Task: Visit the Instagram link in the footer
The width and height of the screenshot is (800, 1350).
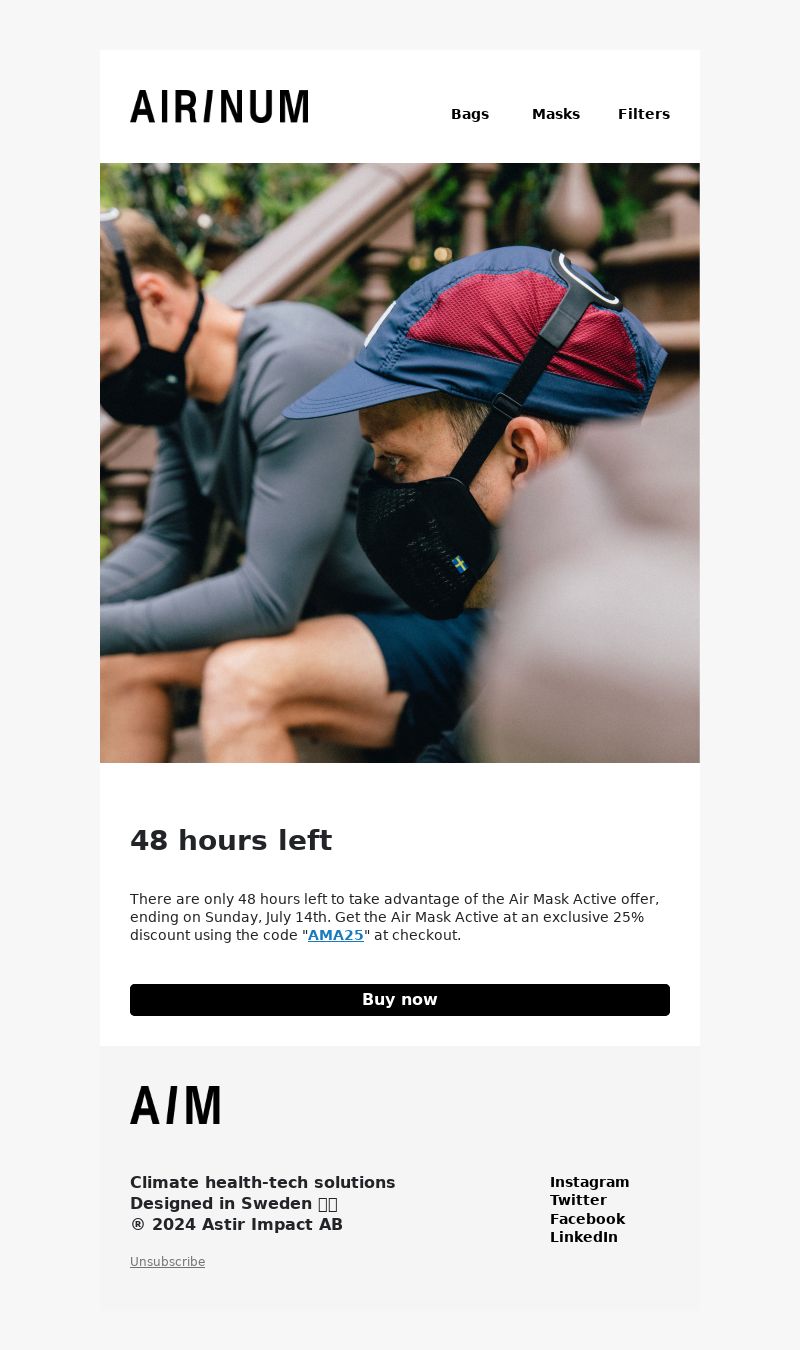Action: (590, 1182)
